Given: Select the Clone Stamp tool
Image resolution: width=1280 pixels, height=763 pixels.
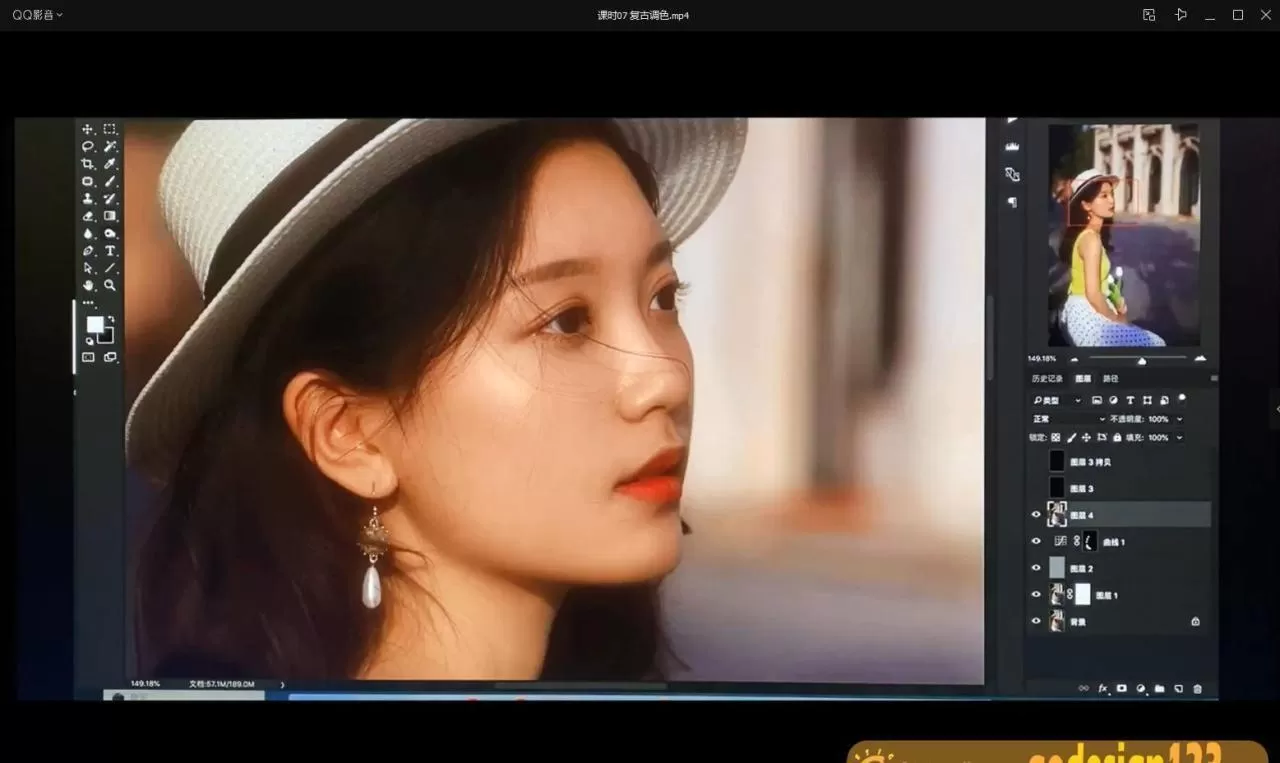Looking at the screenshot, I should (x=88, y=199).
